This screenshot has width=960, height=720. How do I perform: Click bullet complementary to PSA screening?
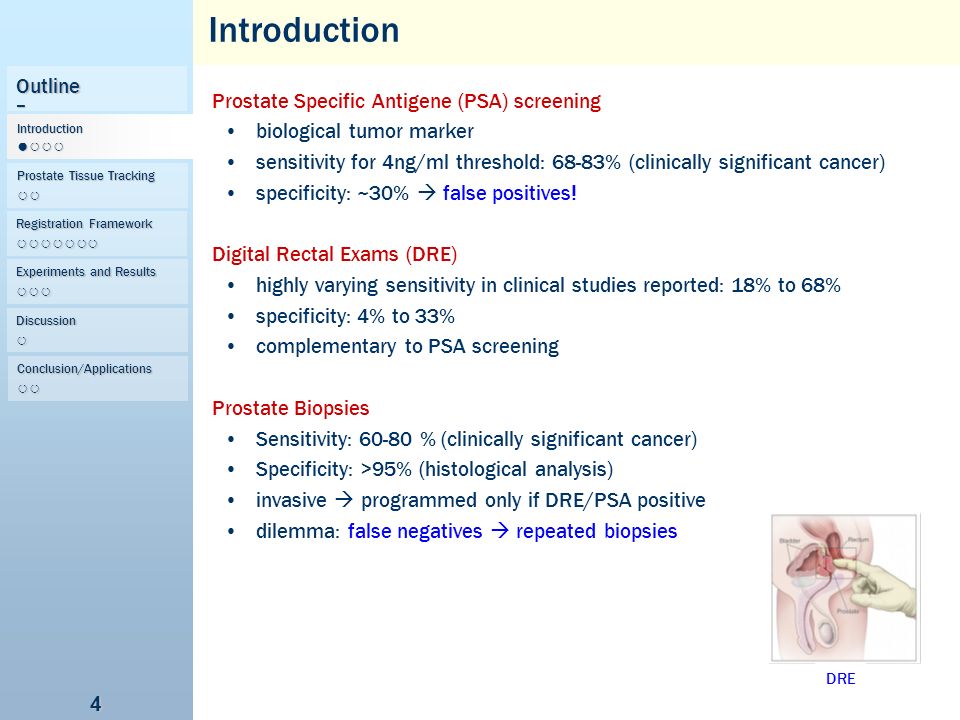(x=407, y=347)
